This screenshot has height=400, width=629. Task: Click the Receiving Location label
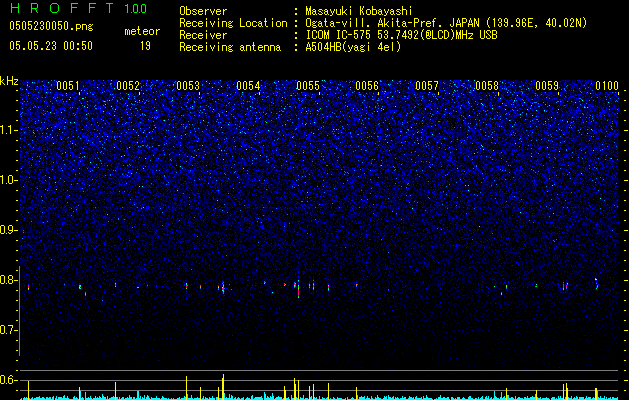click(x=233, y=24)
